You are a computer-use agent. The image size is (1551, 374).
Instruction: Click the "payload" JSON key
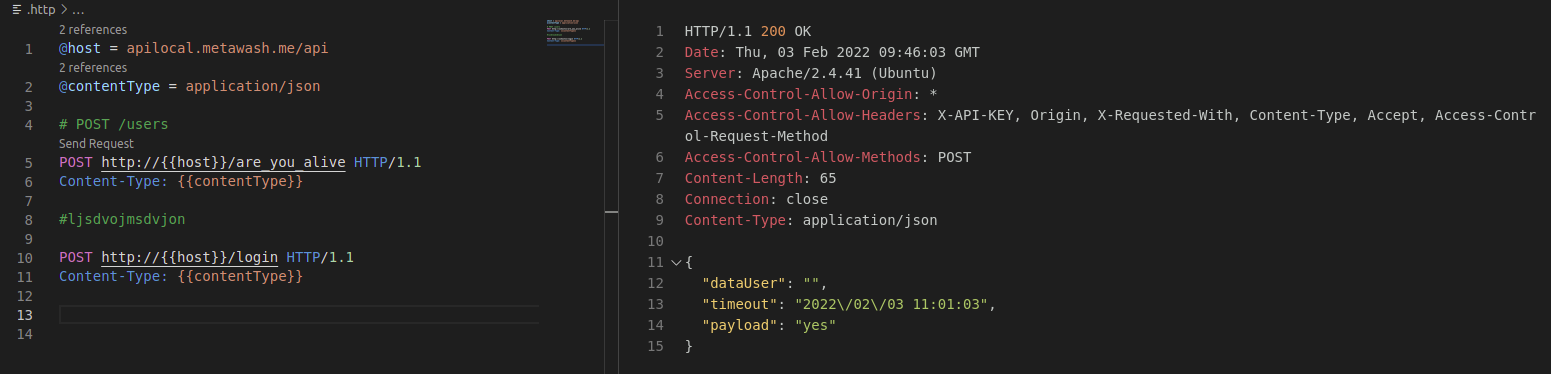coord(740,325)
